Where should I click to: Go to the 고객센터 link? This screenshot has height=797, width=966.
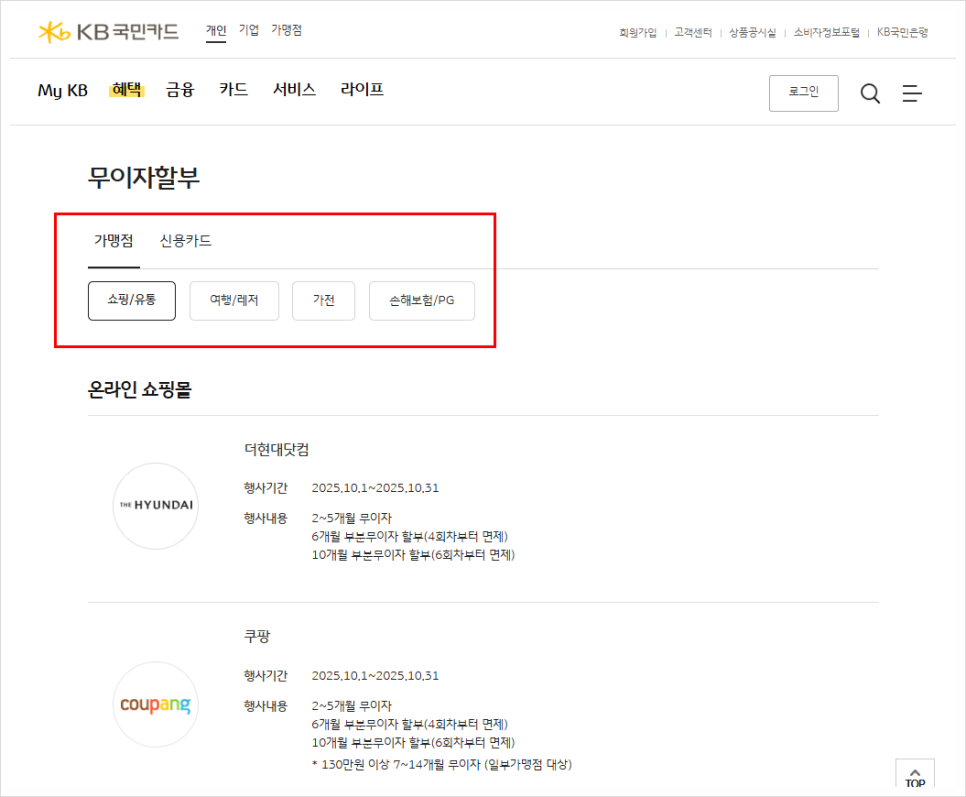692,33
